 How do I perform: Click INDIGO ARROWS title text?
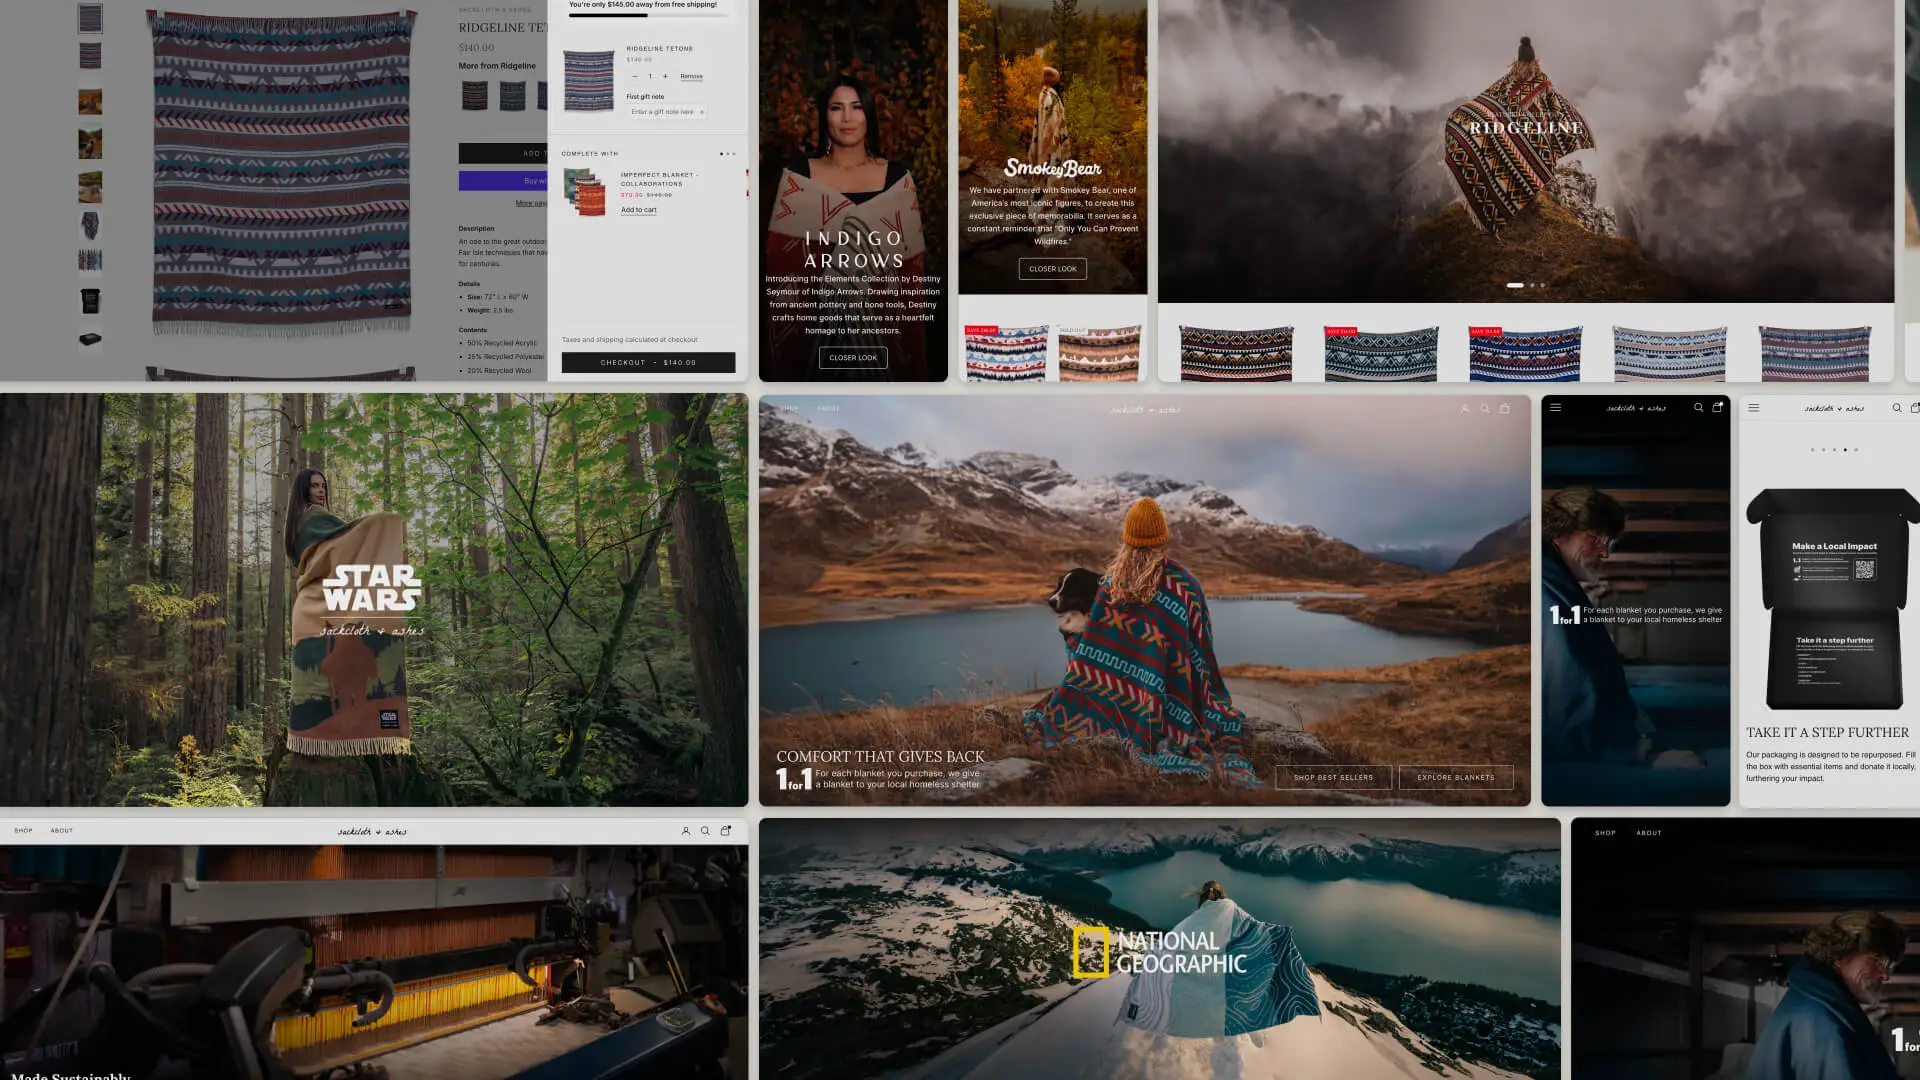click(x=854, y=249)
